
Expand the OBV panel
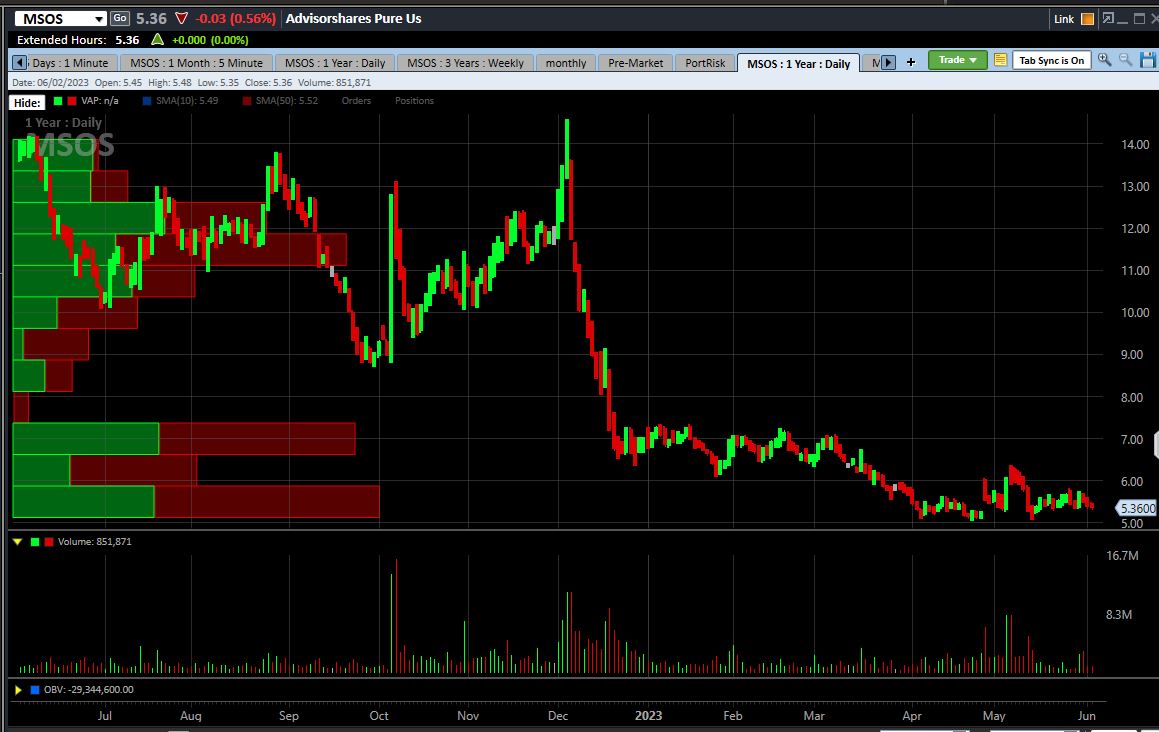tap(18, 690)
